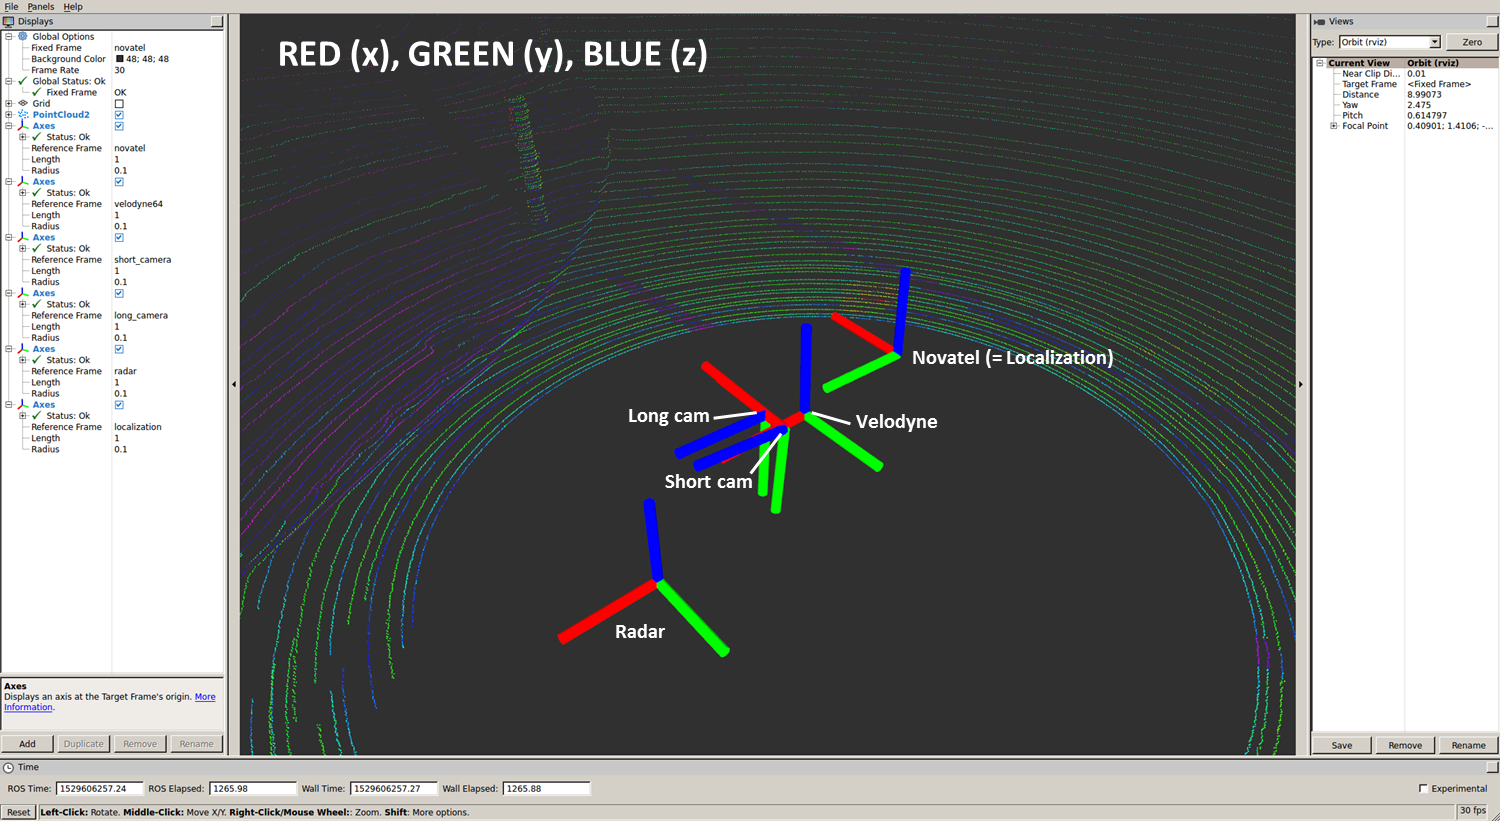Save the current view with the Save button

(x=1342, y=745)
